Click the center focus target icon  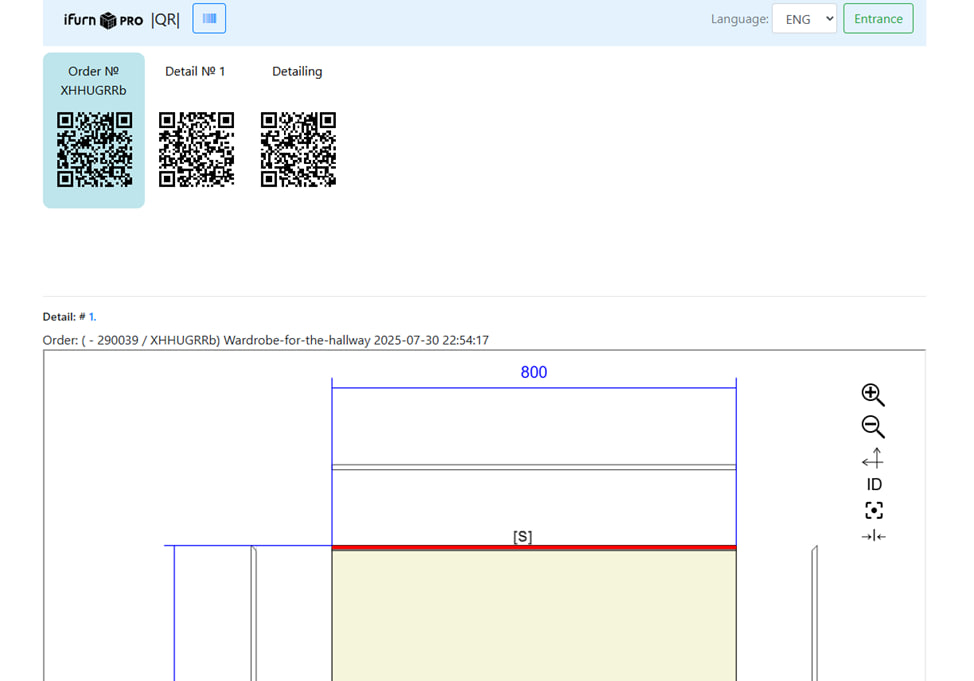[874, 511]
